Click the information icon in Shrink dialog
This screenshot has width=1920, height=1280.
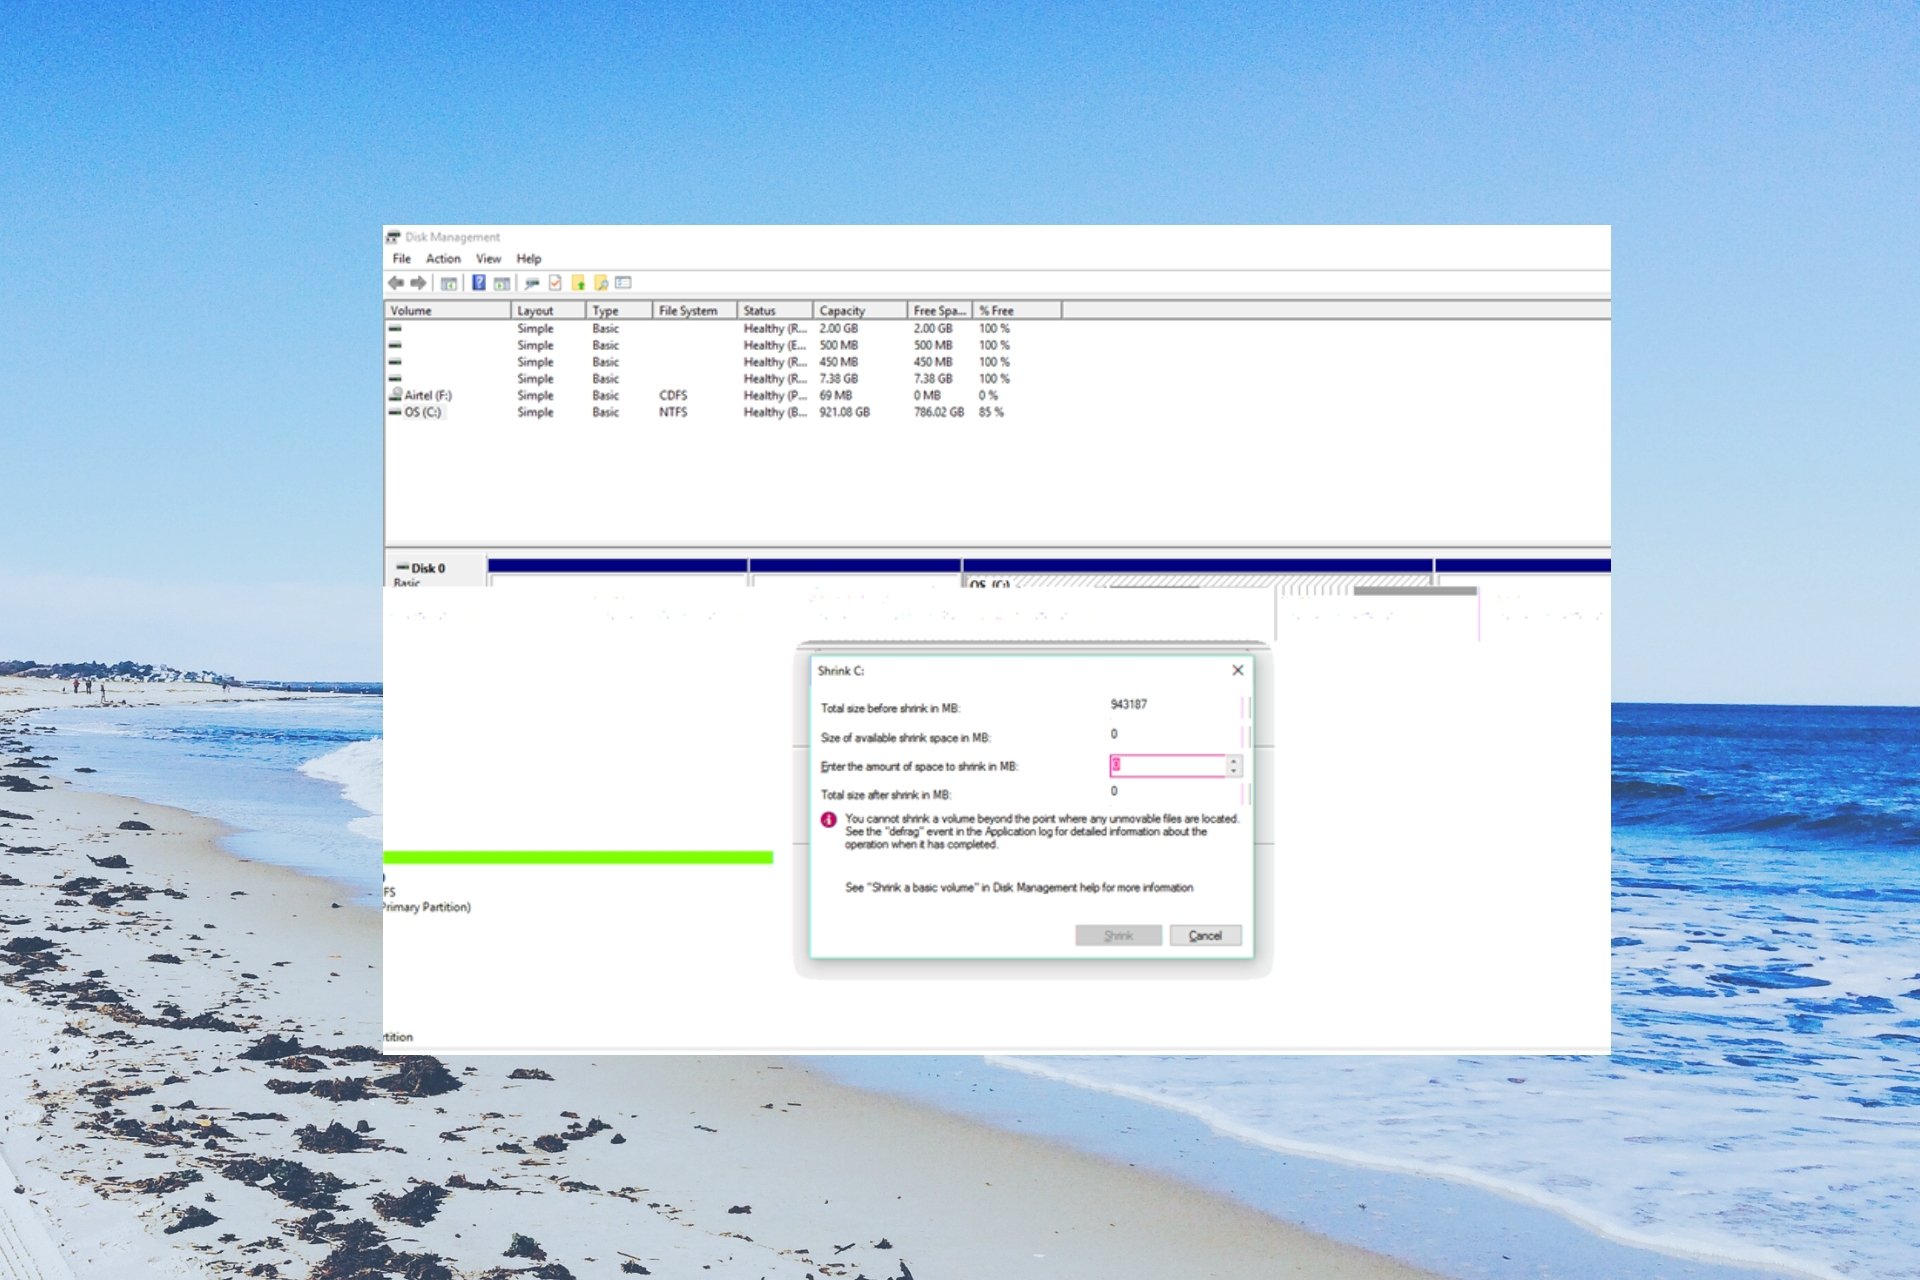pos(828,820)
